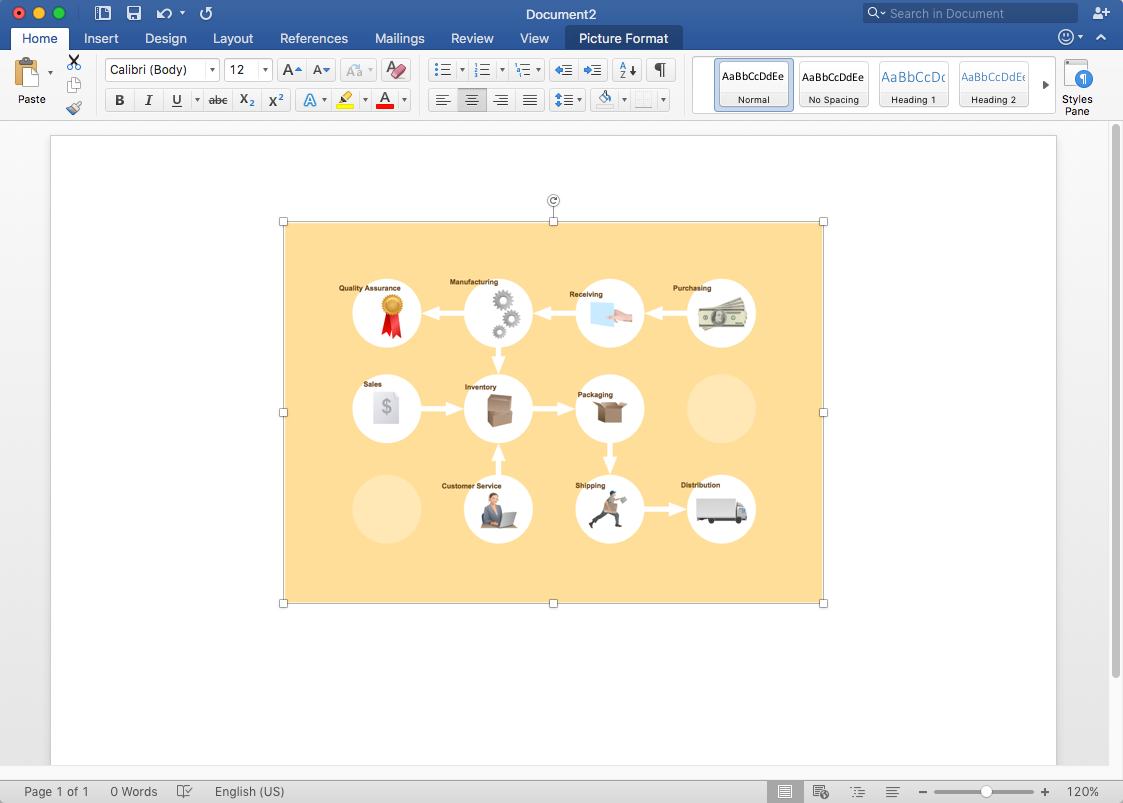Show paragraph marks with pilcrow icon
Image resolution: width=1123 pixels, height=803 pixels.
click(x=660, y=70)
